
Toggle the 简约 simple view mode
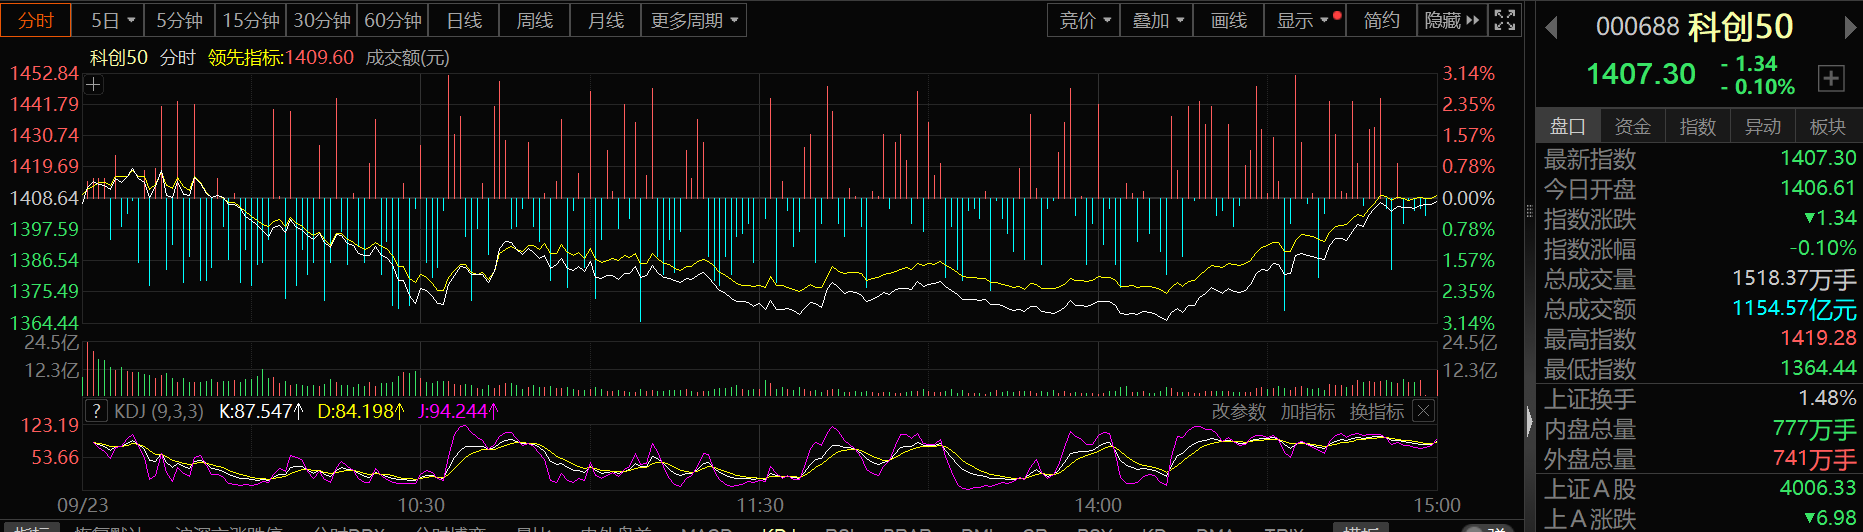[x=1381, y=20]
